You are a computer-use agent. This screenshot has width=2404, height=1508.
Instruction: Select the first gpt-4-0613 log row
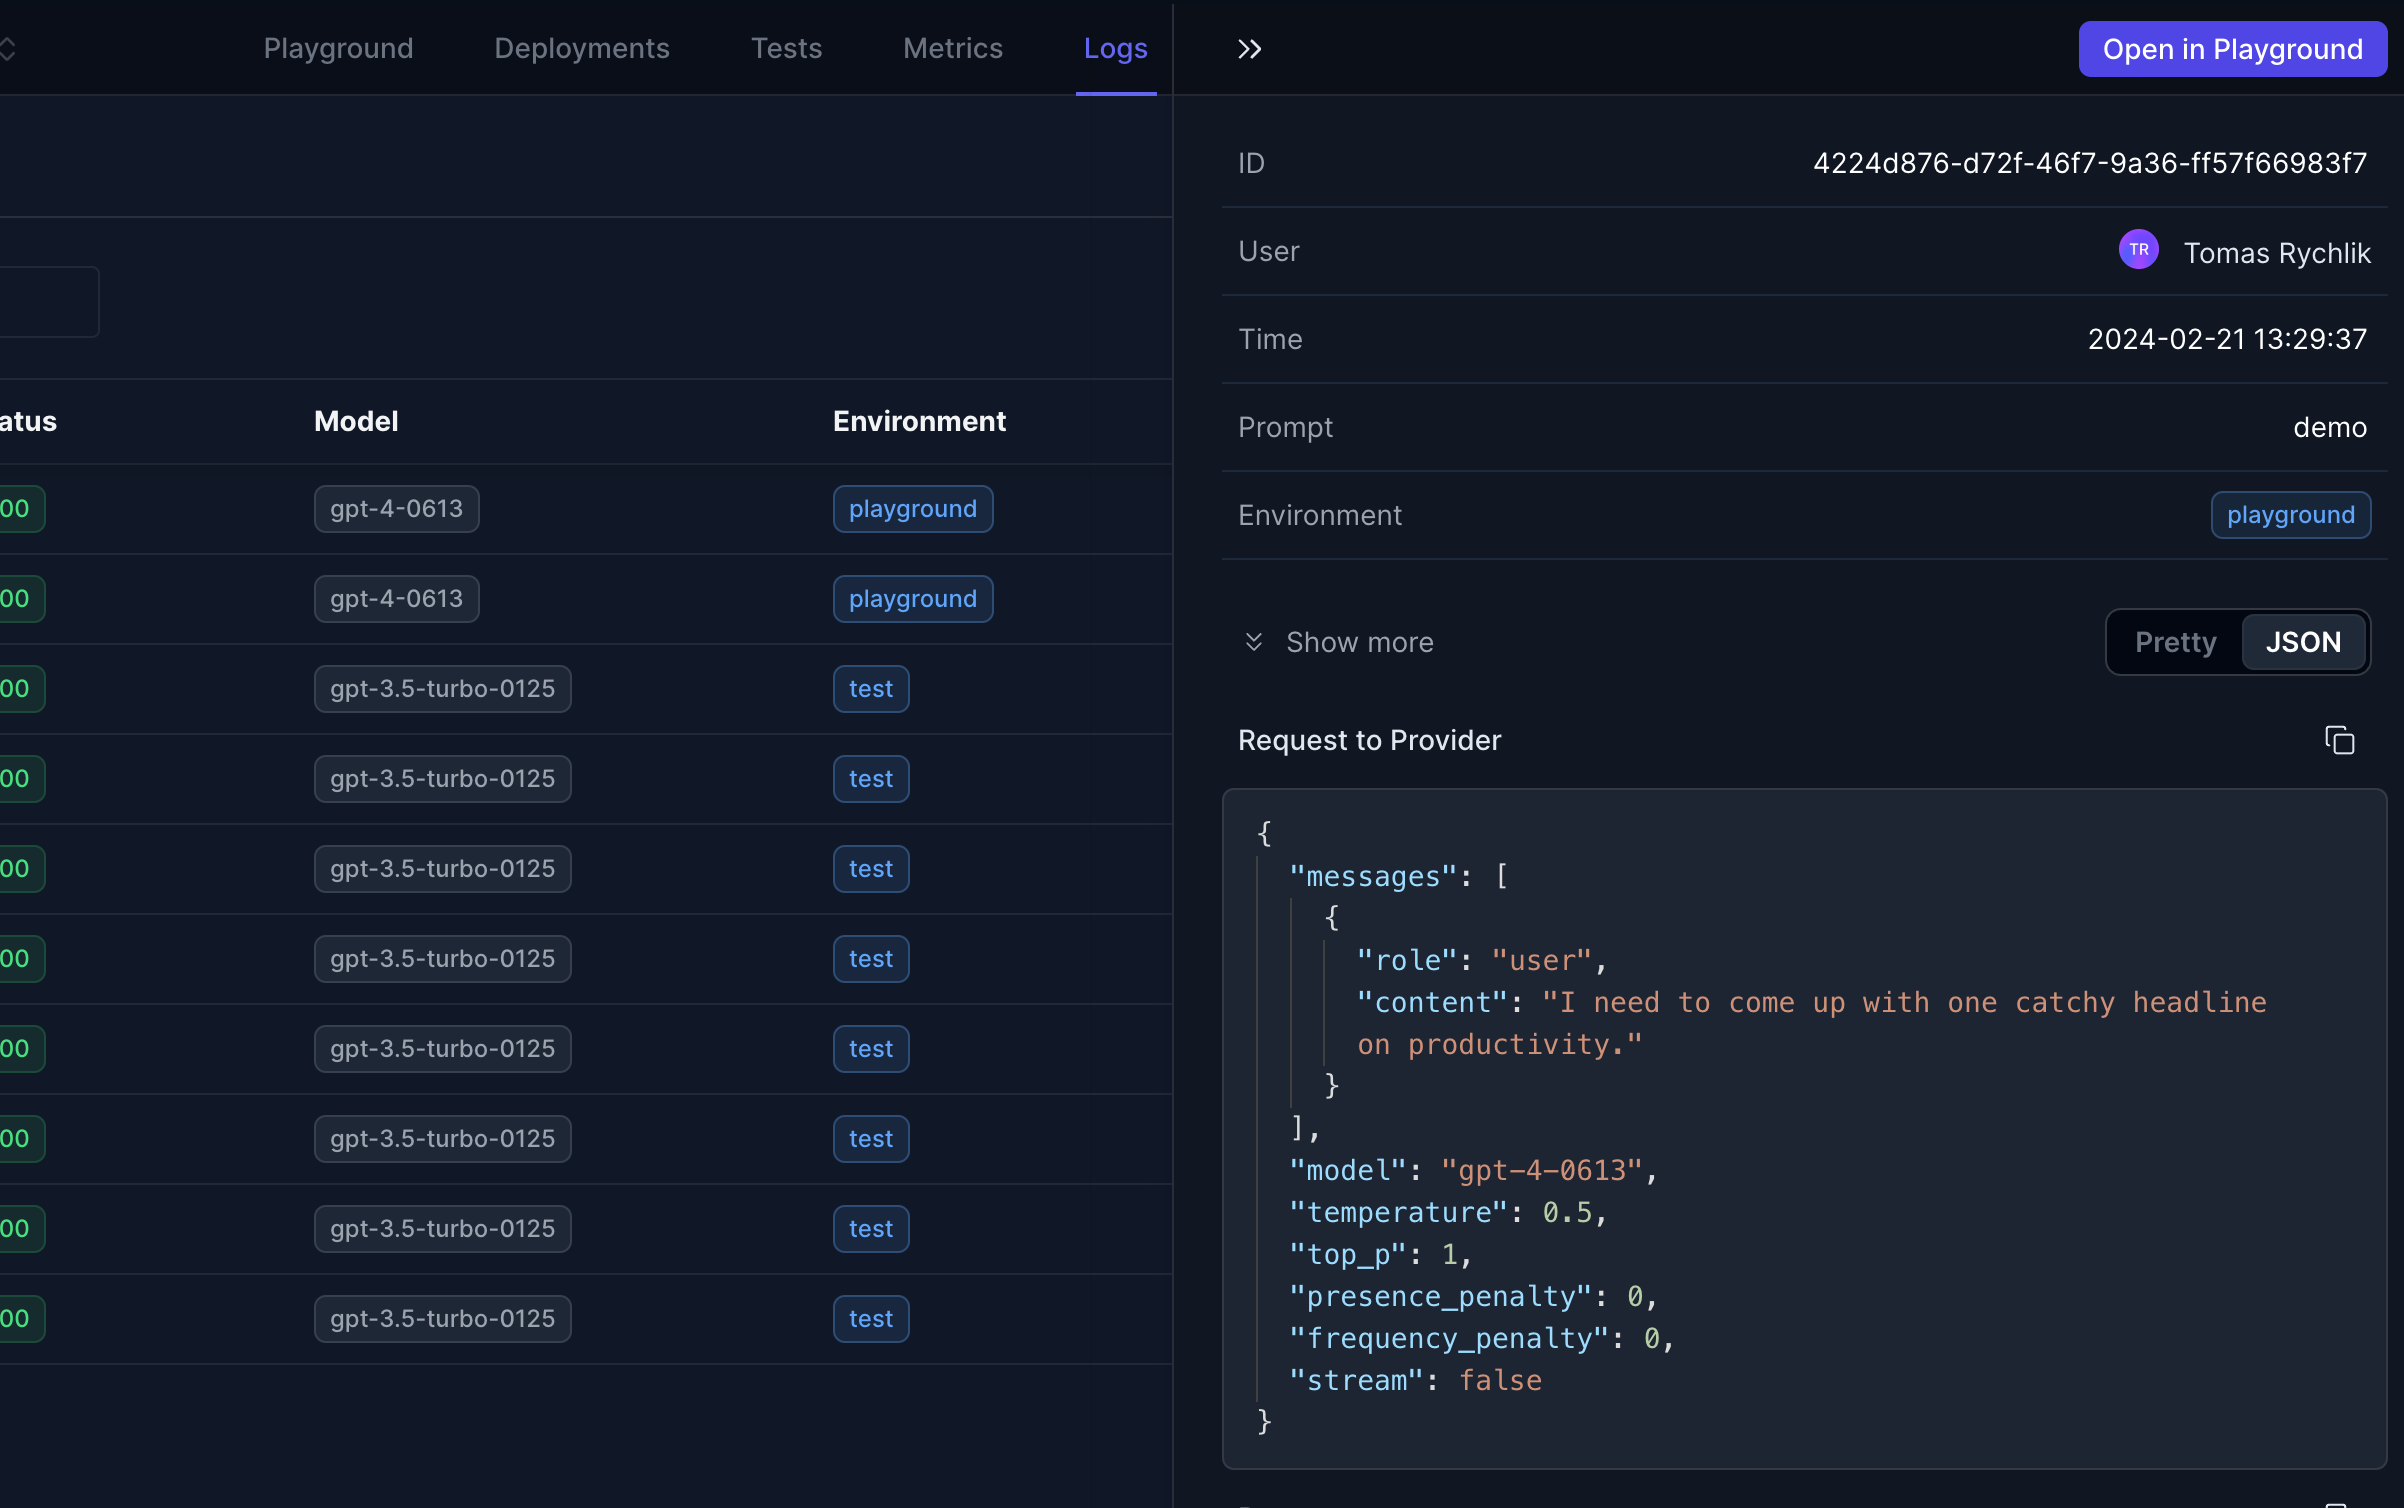click(x=586, y=509)
